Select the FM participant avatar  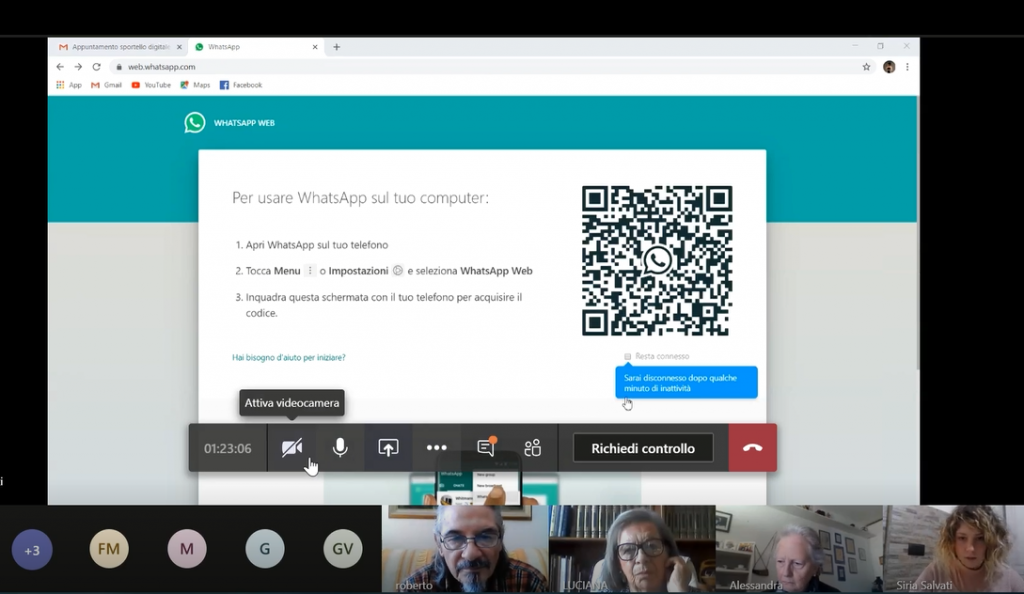pos(109,549)
